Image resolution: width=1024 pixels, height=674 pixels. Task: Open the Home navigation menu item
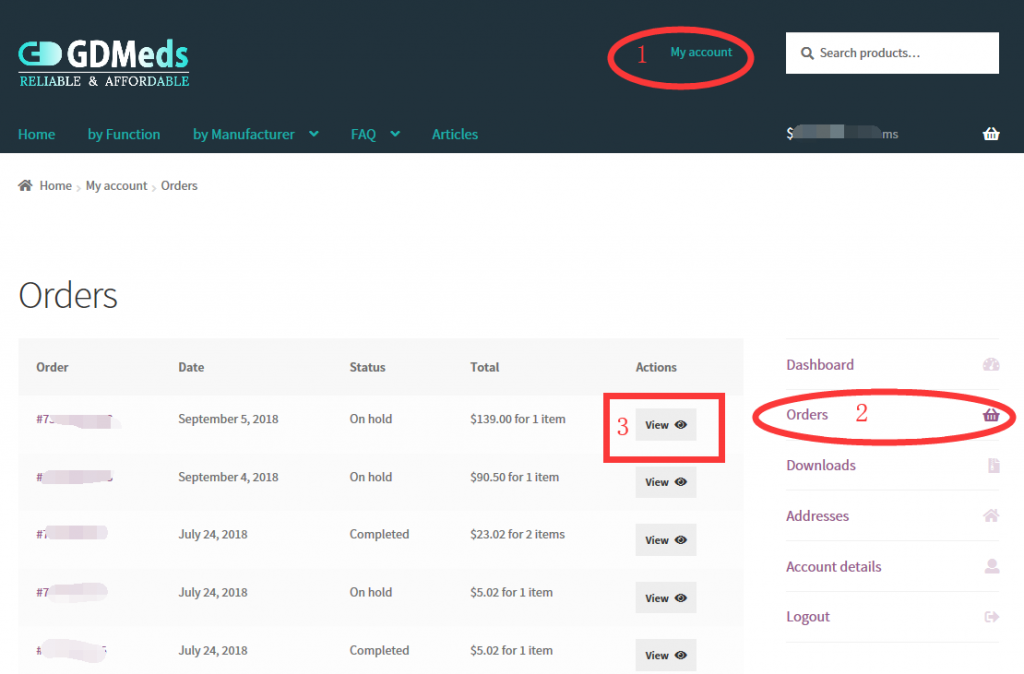pyautogui.click(x=36, y=133)
